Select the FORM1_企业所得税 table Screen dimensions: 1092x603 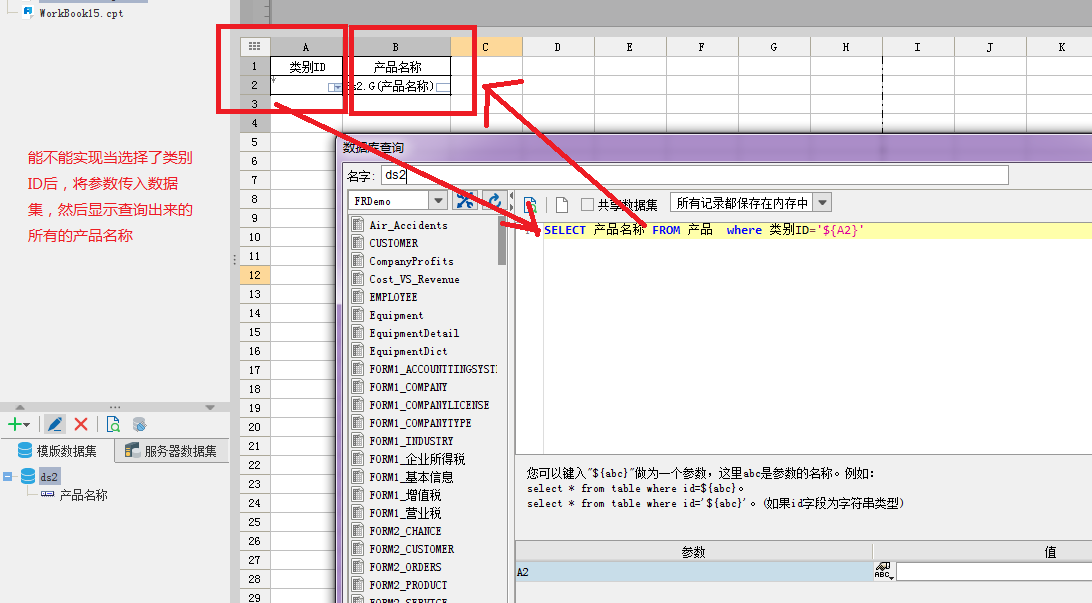[416, 459]
